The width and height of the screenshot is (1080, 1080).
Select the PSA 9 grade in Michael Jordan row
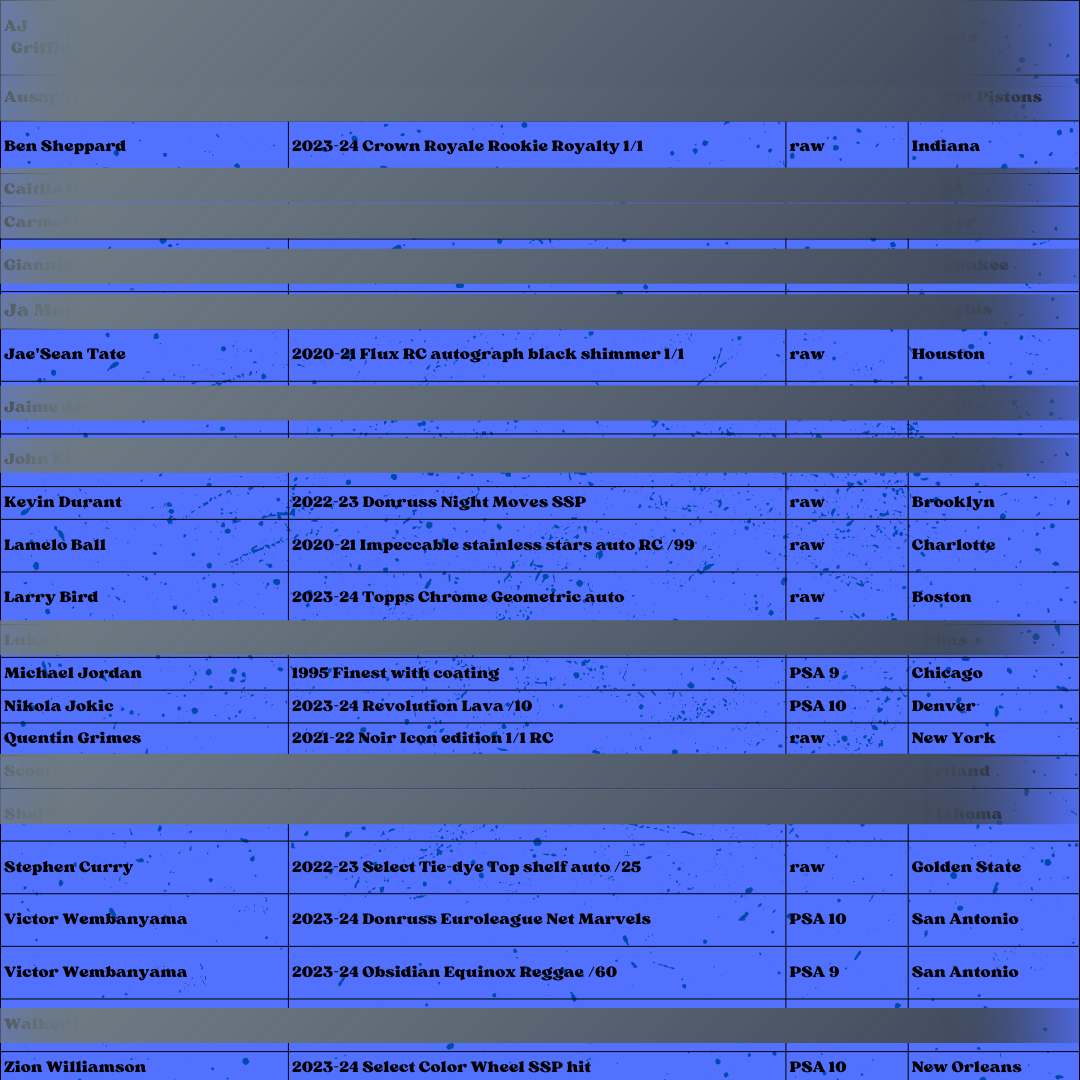[814, 673]
